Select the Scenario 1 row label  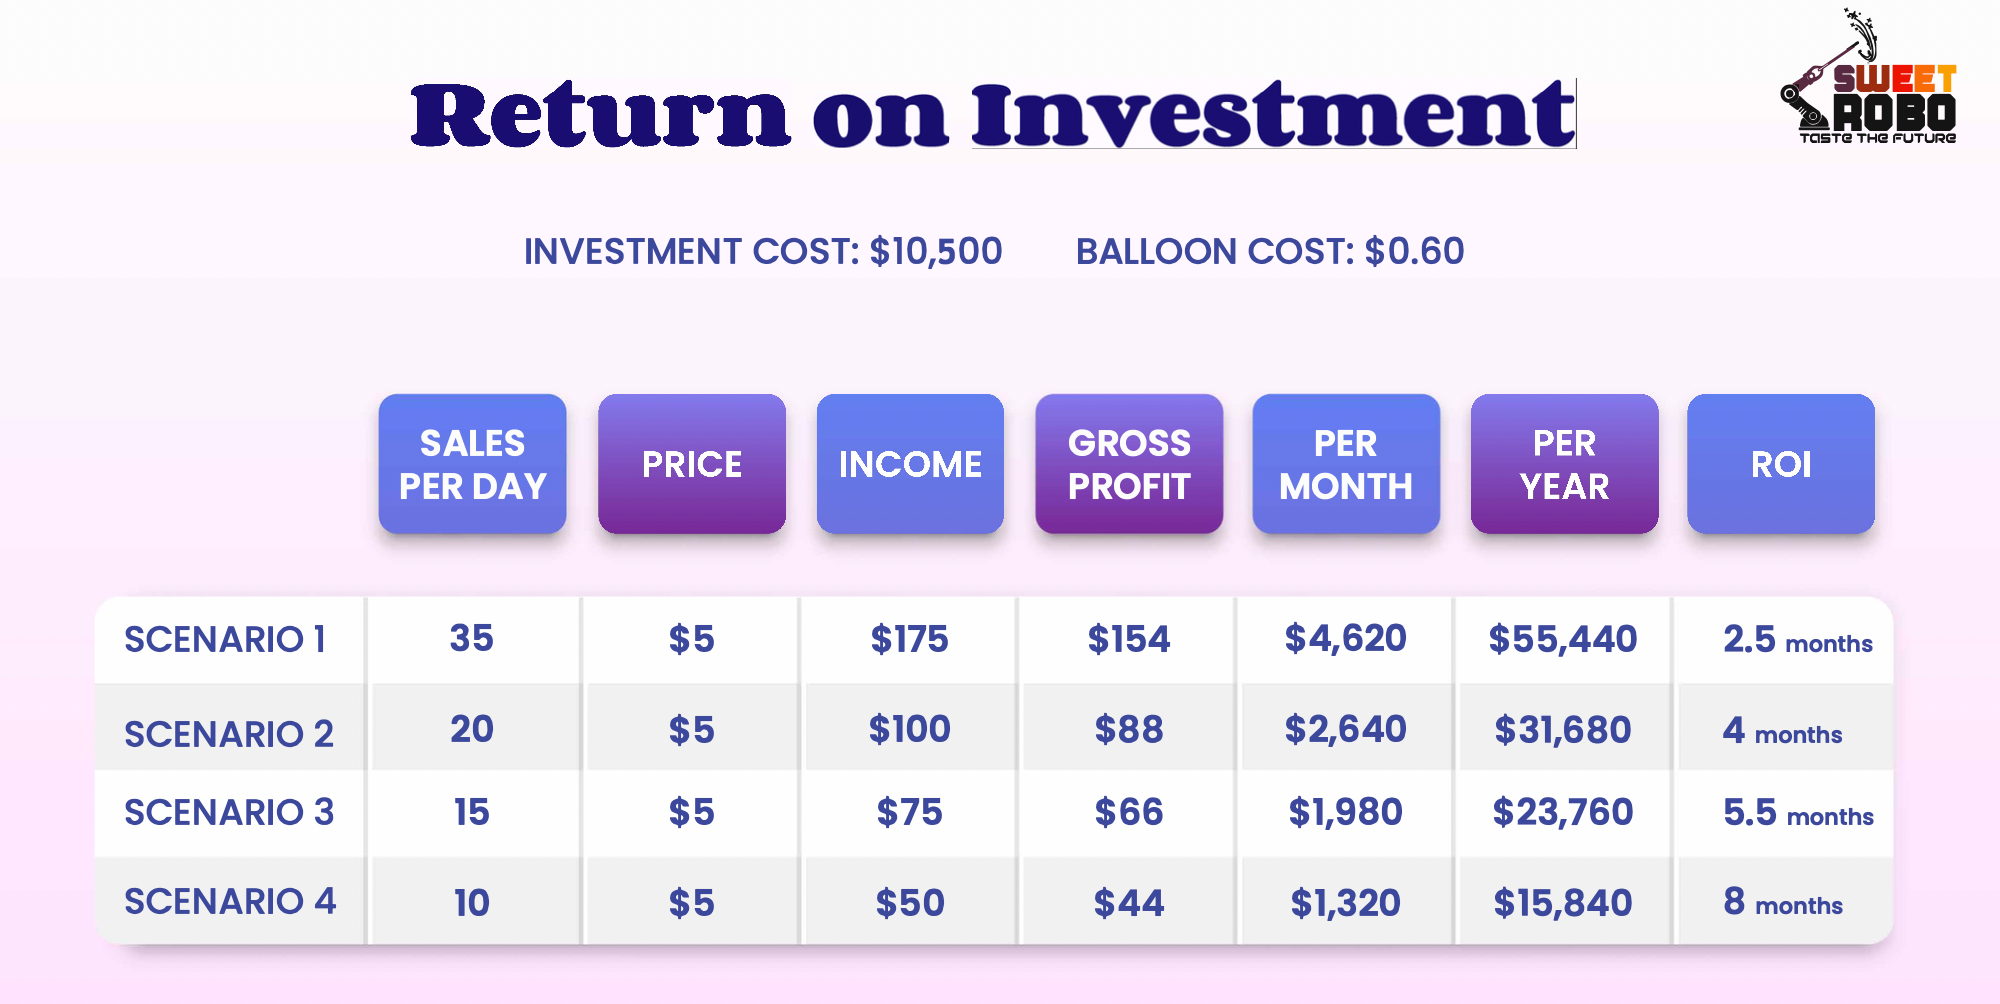tap(225, 640)
